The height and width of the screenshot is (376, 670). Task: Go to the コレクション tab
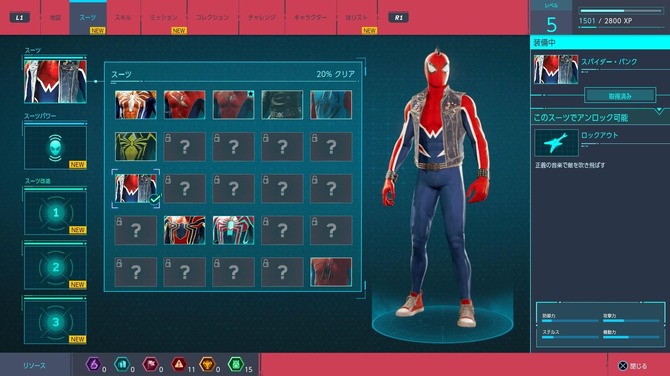(212, 18)
